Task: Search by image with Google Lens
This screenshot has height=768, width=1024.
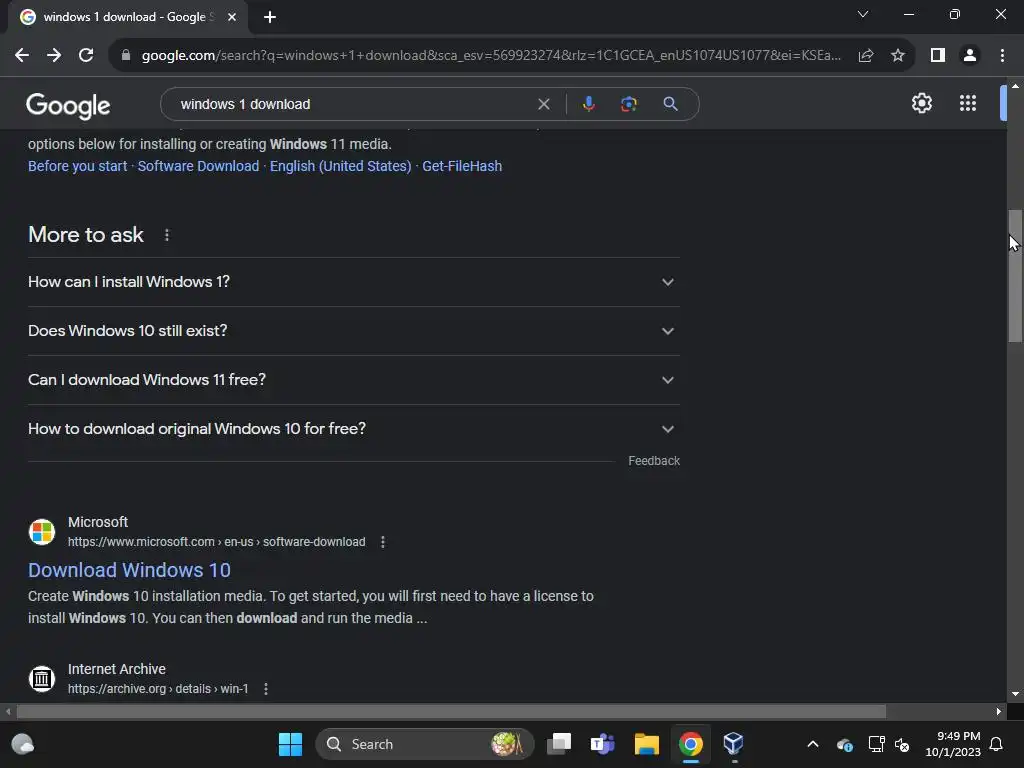Action: tap(629, 104)
